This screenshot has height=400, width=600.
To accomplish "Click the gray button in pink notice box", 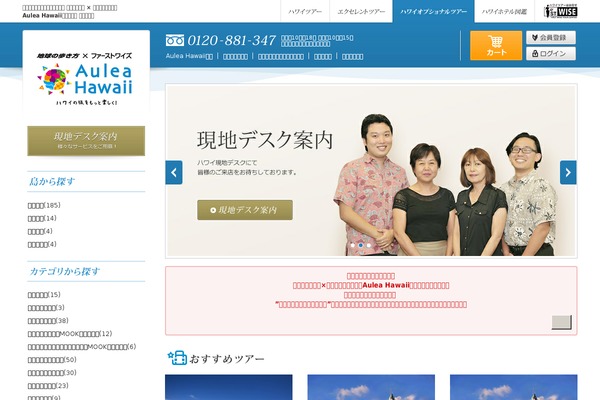I will pos(562,322).
